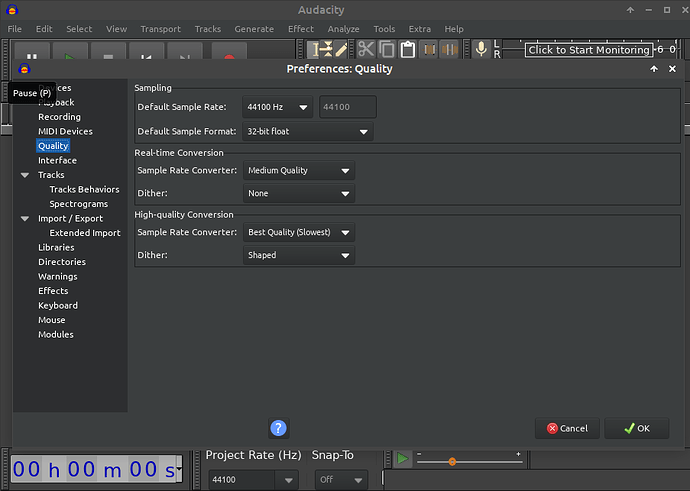Select Tracks Behaviors preferences item
The width and height of the screenshot is (690, 491).
84,190
